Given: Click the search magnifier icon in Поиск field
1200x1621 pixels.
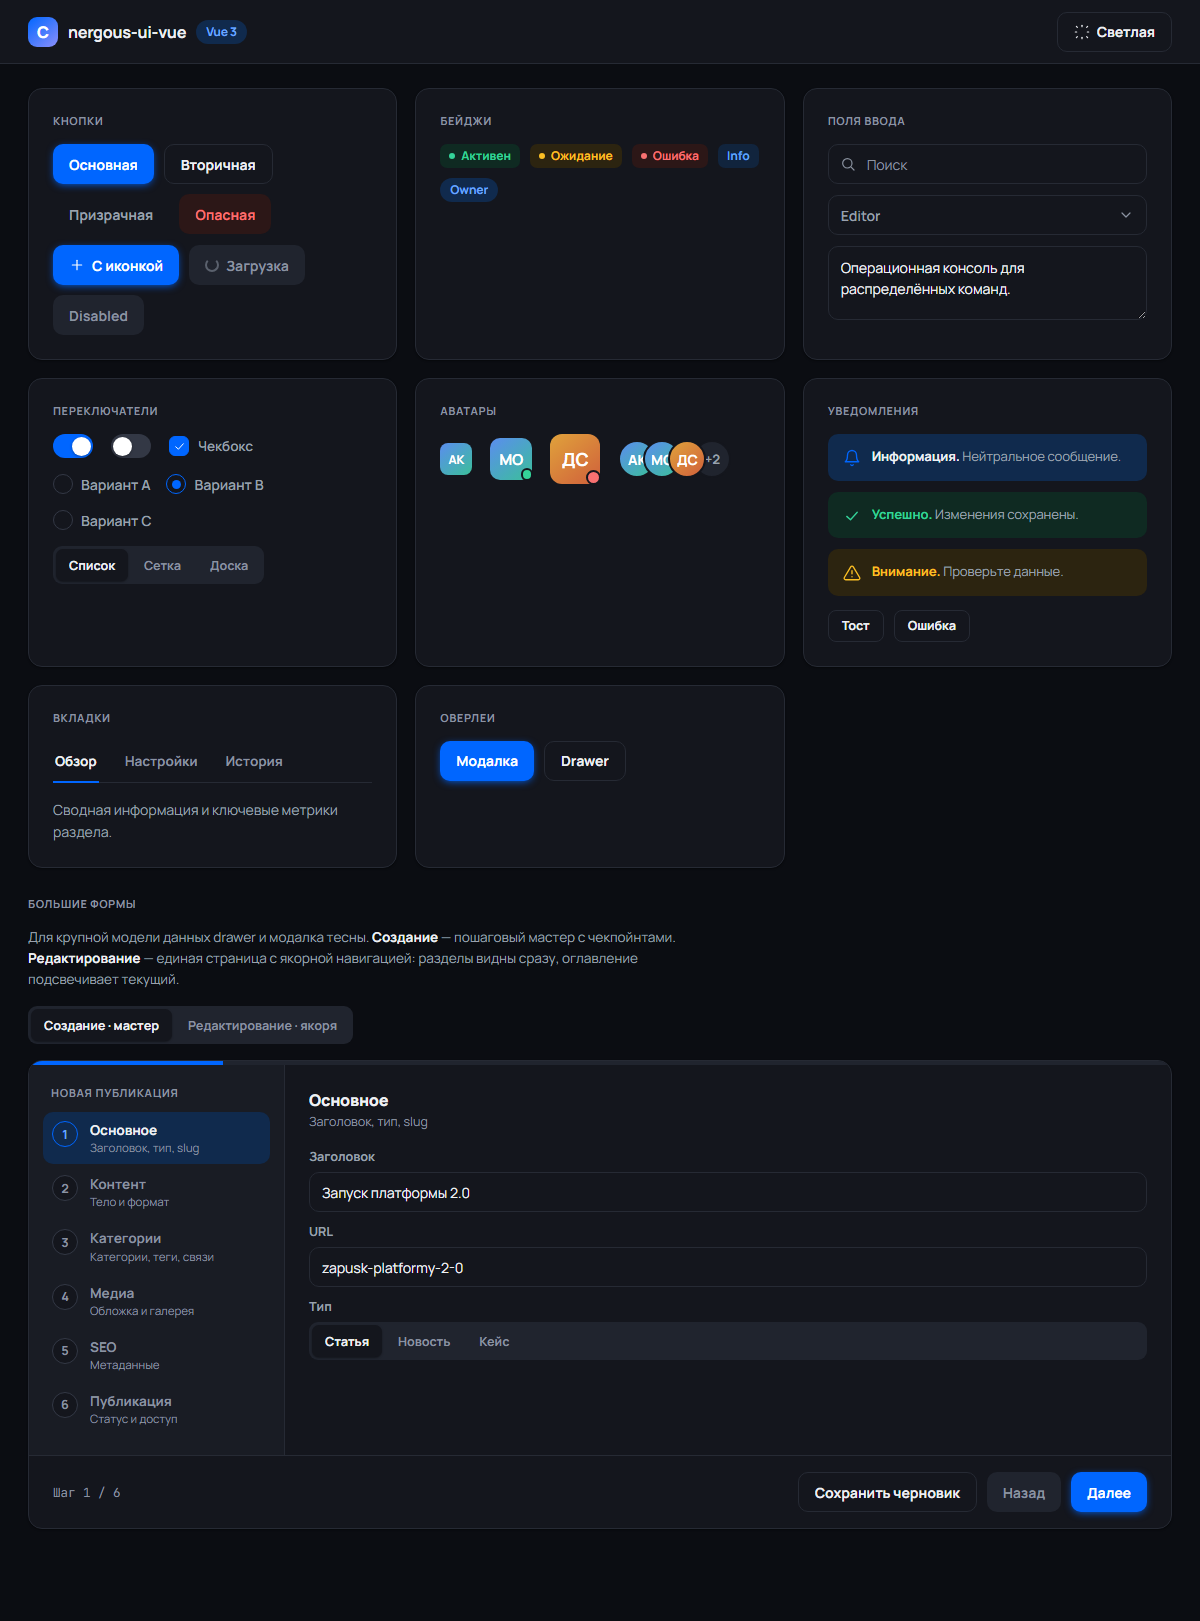Looking at the screenshot, I should (x=848, y=164).
